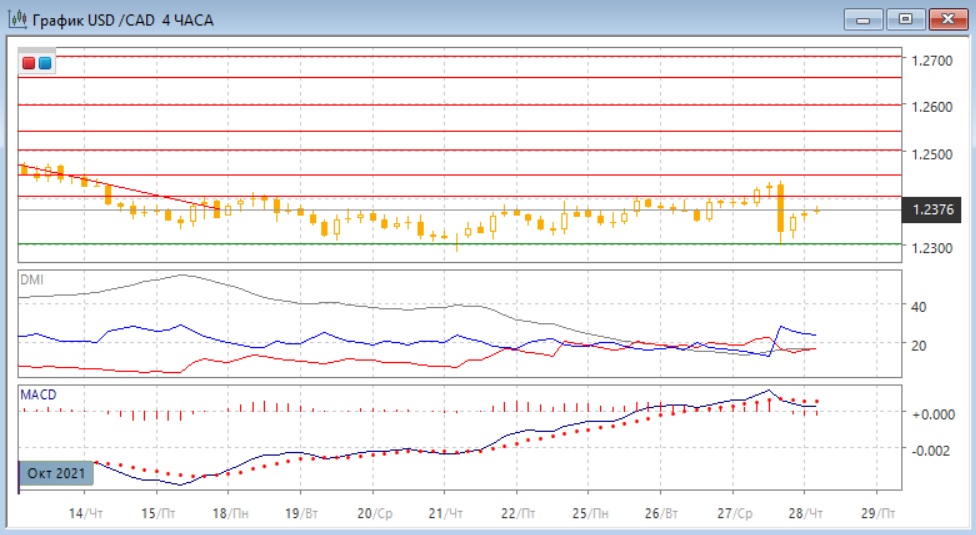
Task: Click the current price tag 1.2376
Action: click(x=932, y=210)
